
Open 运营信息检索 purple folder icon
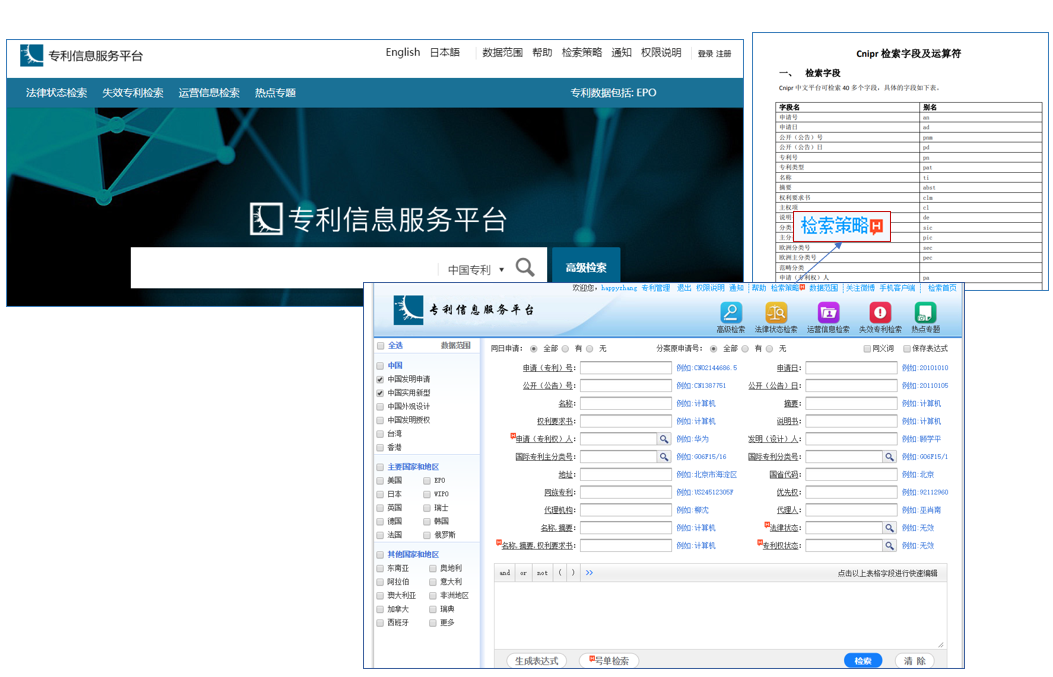[x=828, y=313]
